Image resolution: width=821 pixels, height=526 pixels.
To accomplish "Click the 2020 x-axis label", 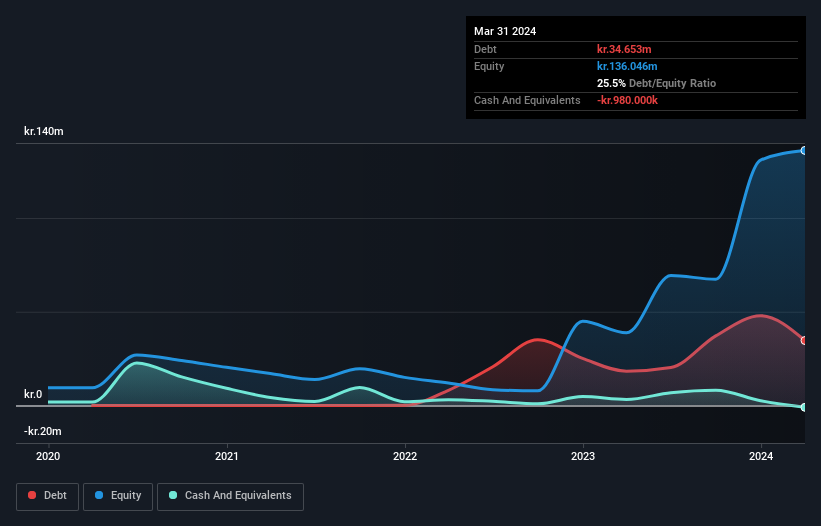I will coord(48,456).
